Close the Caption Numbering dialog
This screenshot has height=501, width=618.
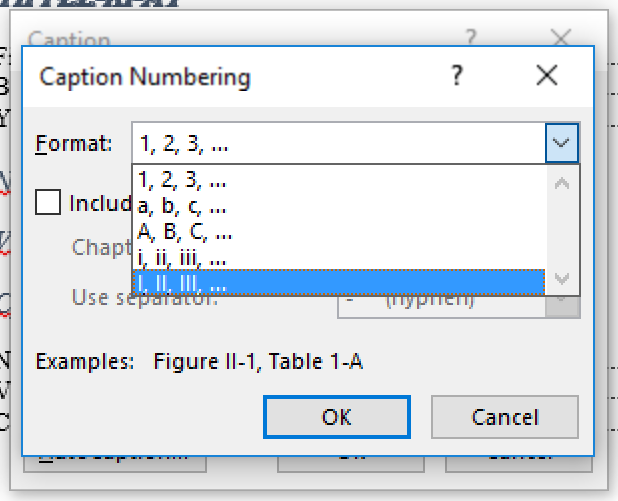pyautogui.click(x=546, y=76)
